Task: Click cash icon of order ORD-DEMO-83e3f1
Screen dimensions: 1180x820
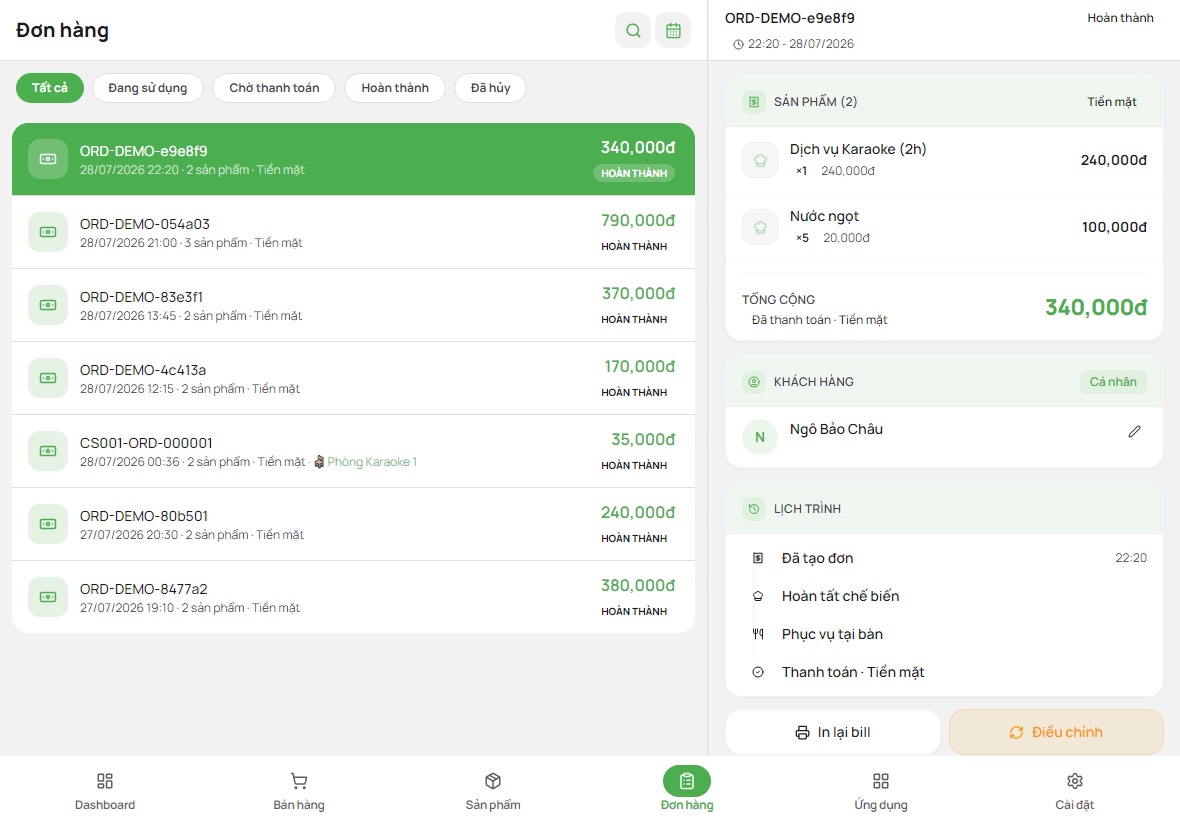Action: [48, 305]
